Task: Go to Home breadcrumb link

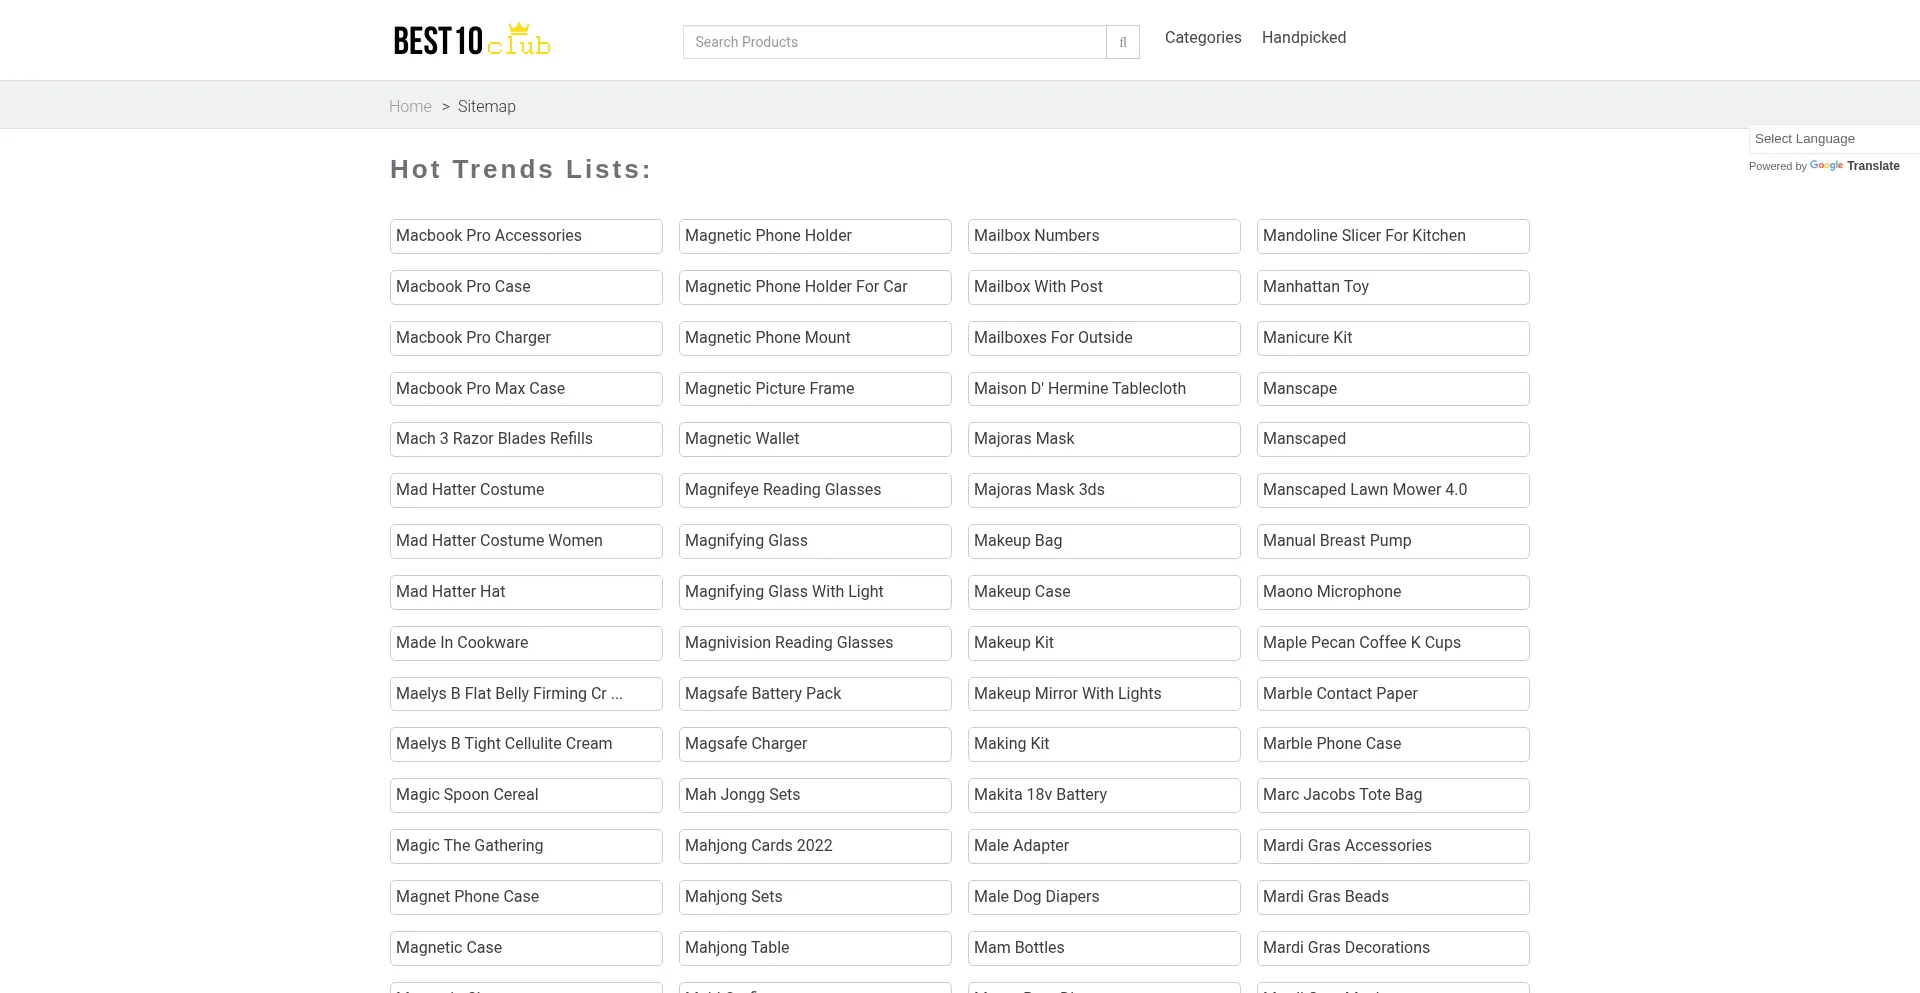Action: pos(410,107)
